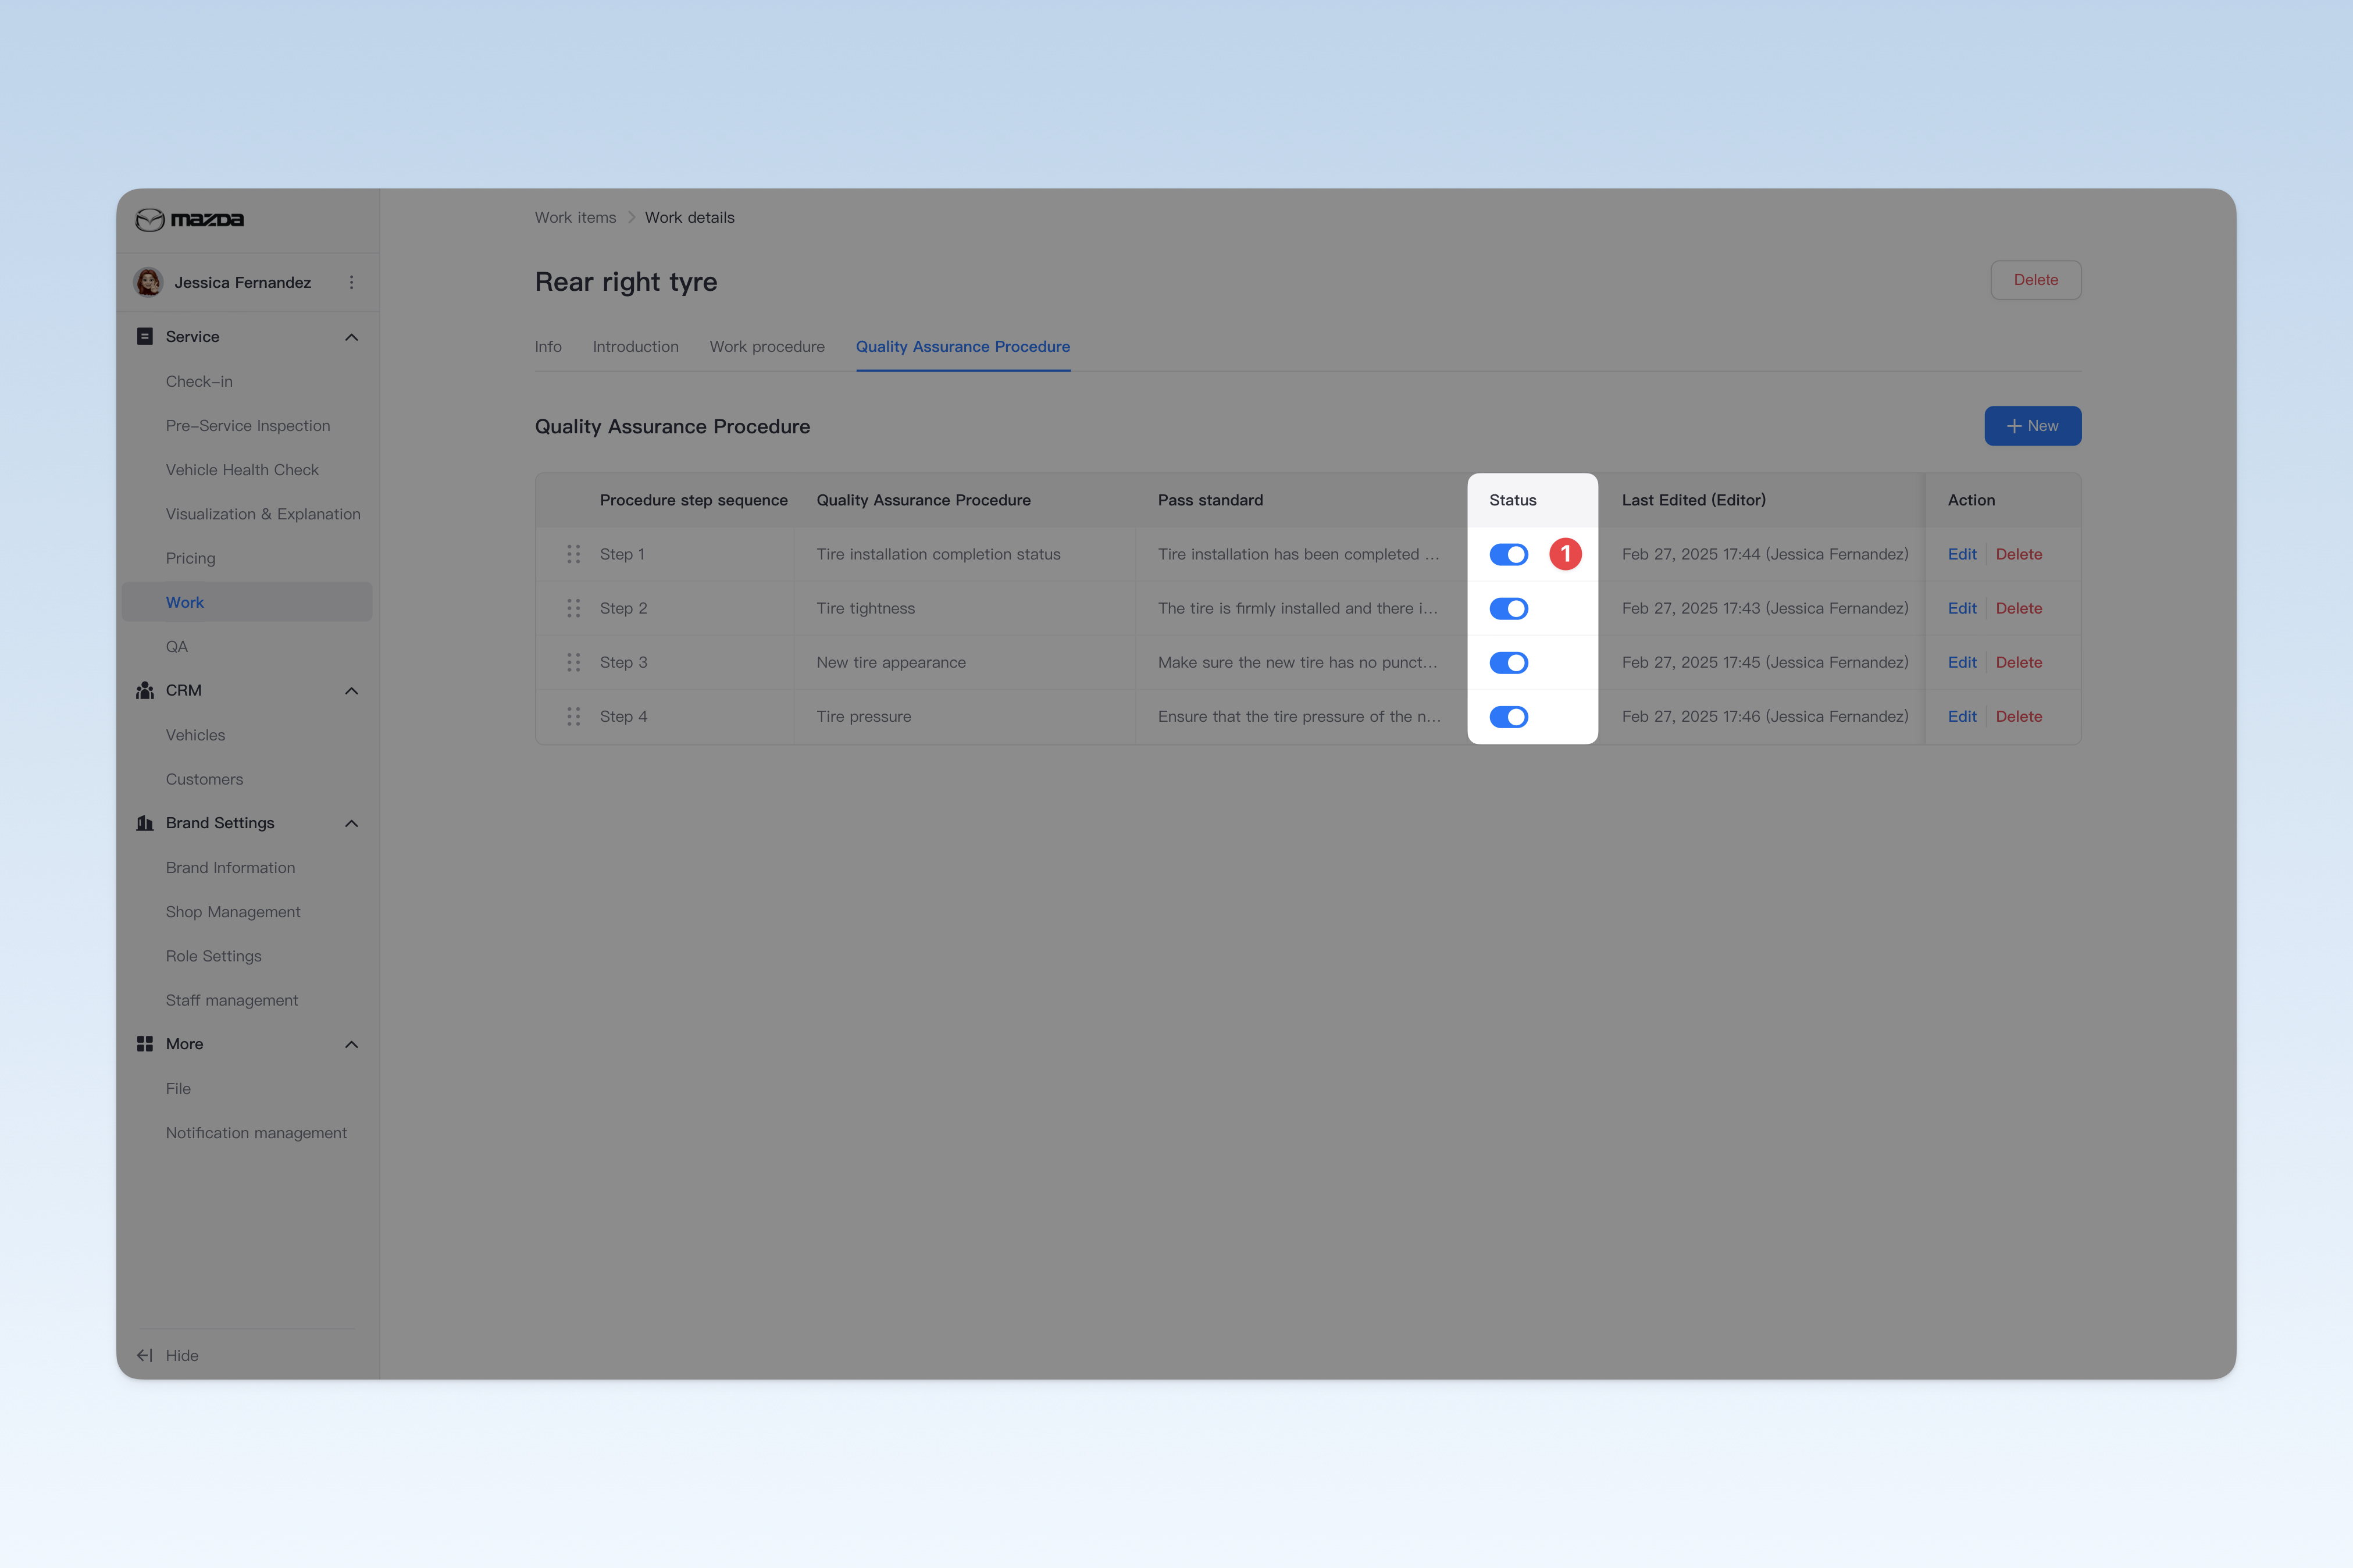This screenshot has width=2353, height=1568.
Task: Click the CRM people icon
Action: pos(145,690)
